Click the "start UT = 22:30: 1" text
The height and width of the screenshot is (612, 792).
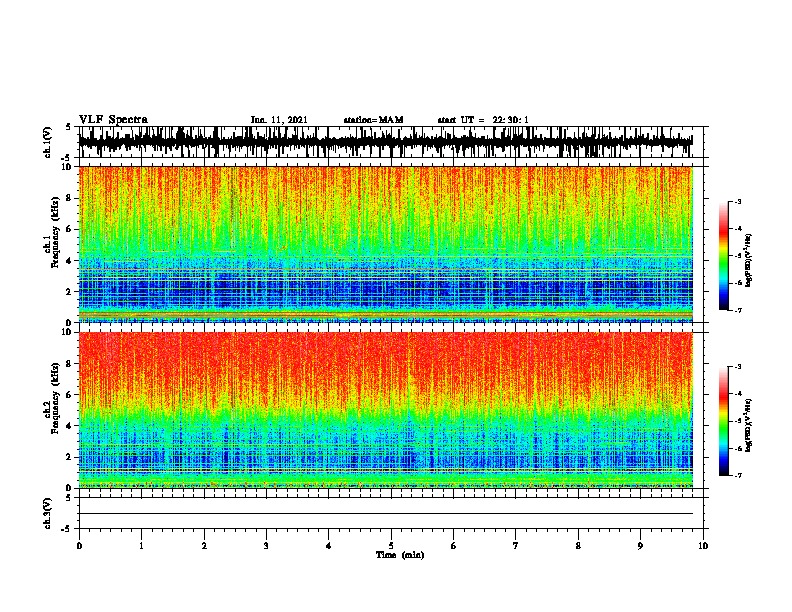pyautogui.click(x=483, y=120)
